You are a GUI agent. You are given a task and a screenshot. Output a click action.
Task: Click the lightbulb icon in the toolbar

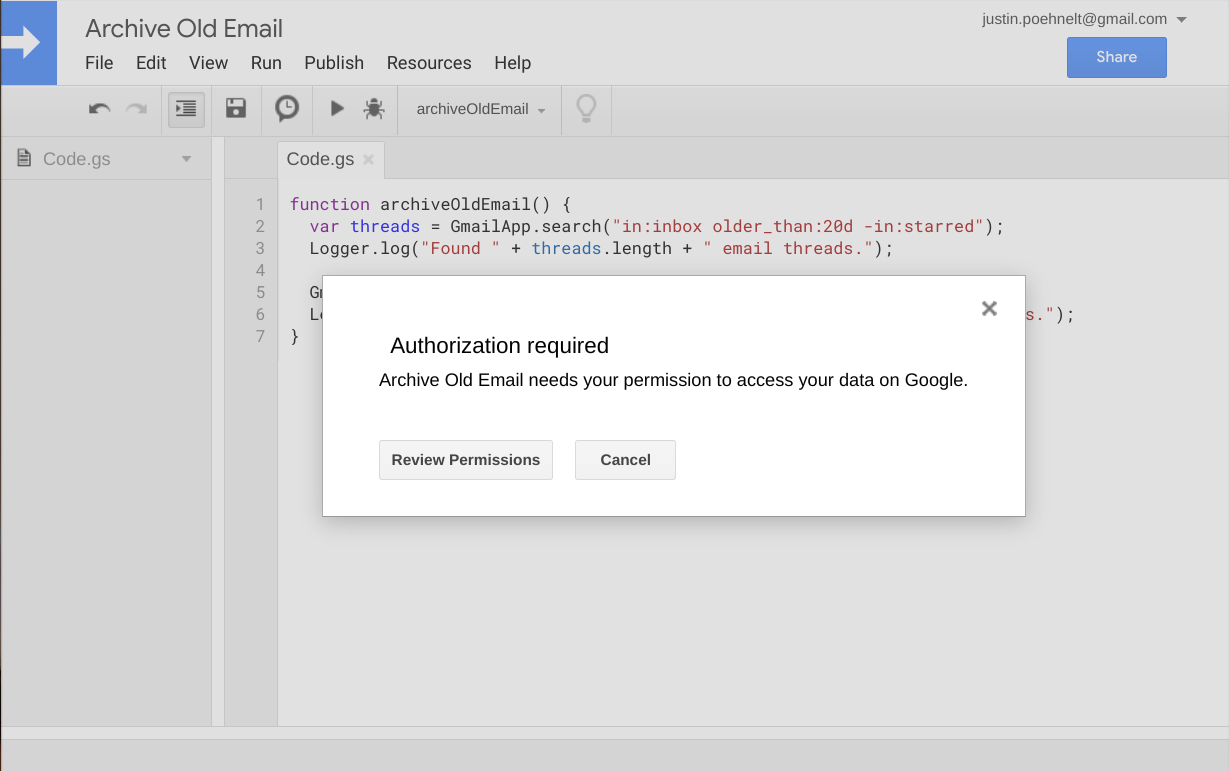click(x=586, y=109)
